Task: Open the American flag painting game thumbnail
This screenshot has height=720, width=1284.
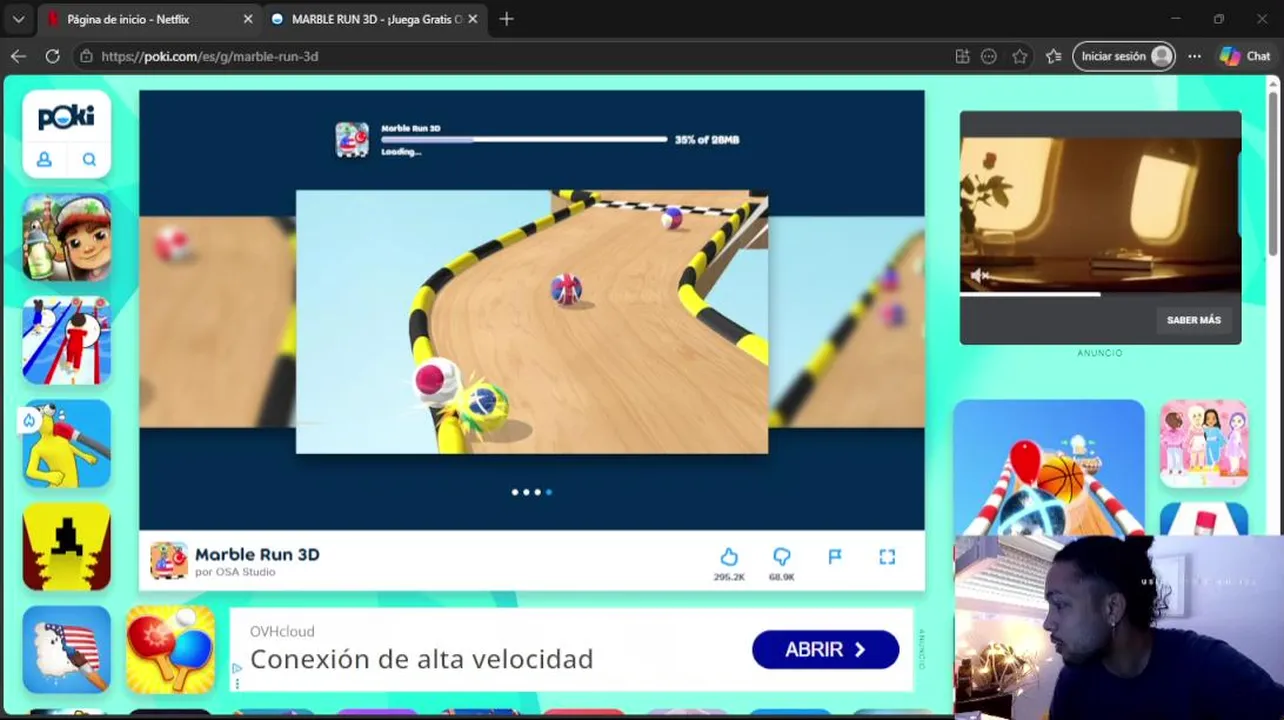Action: (x=67, y=649)
